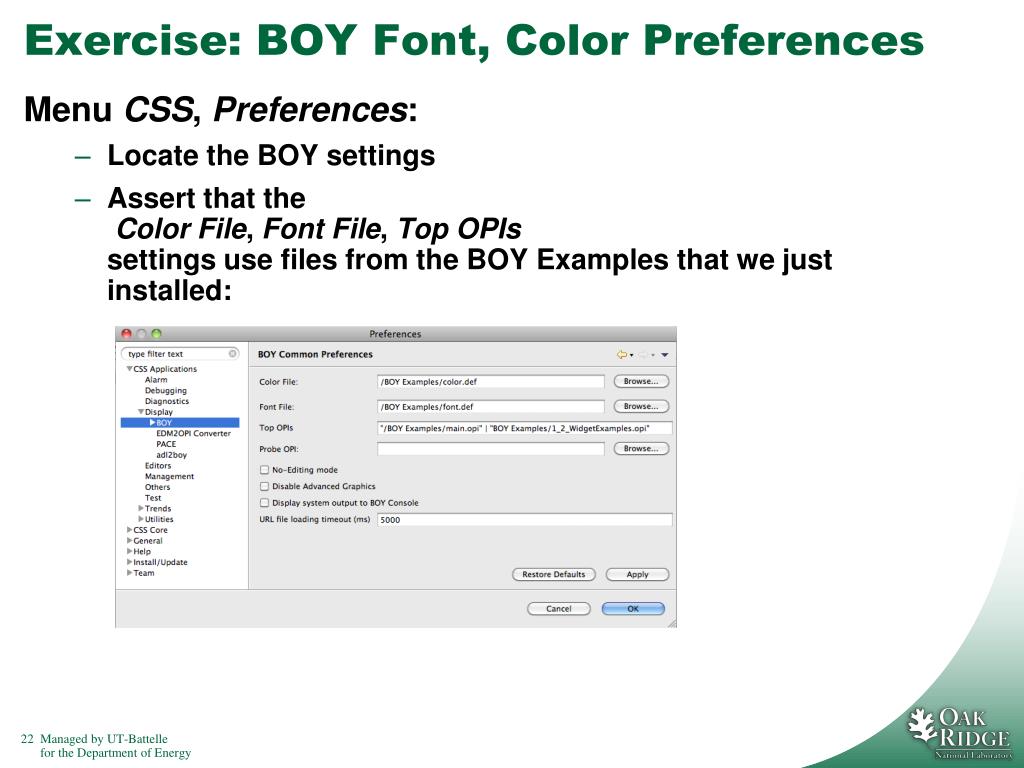Image resolution: width=1024 pixels, height=768 pixels.
Task: Collapse the CSS Applications tree node
Action: (129, 369)
